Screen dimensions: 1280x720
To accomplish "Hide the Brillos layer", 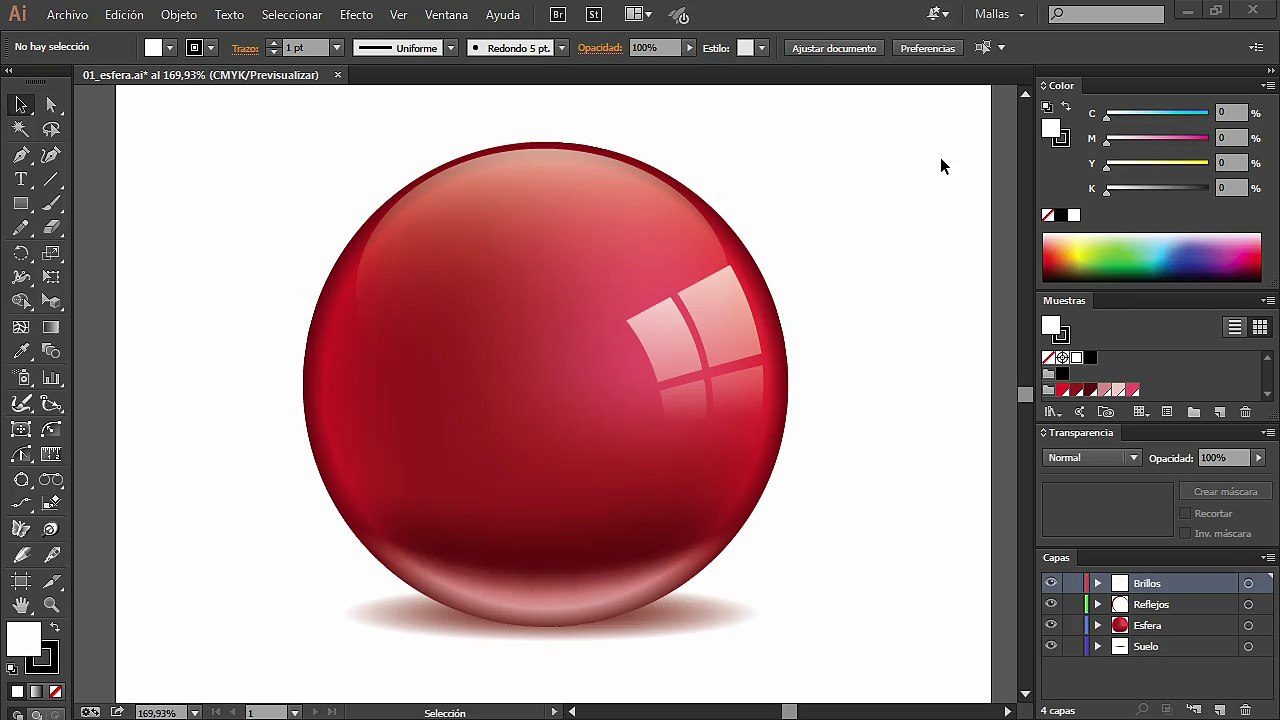I will 1050,583.
